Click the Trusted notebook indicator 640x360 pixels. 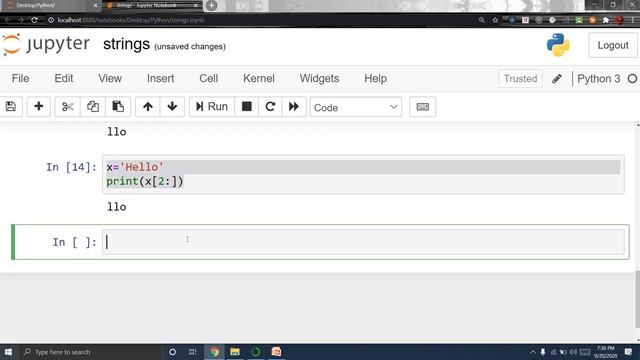pos(520,78)
